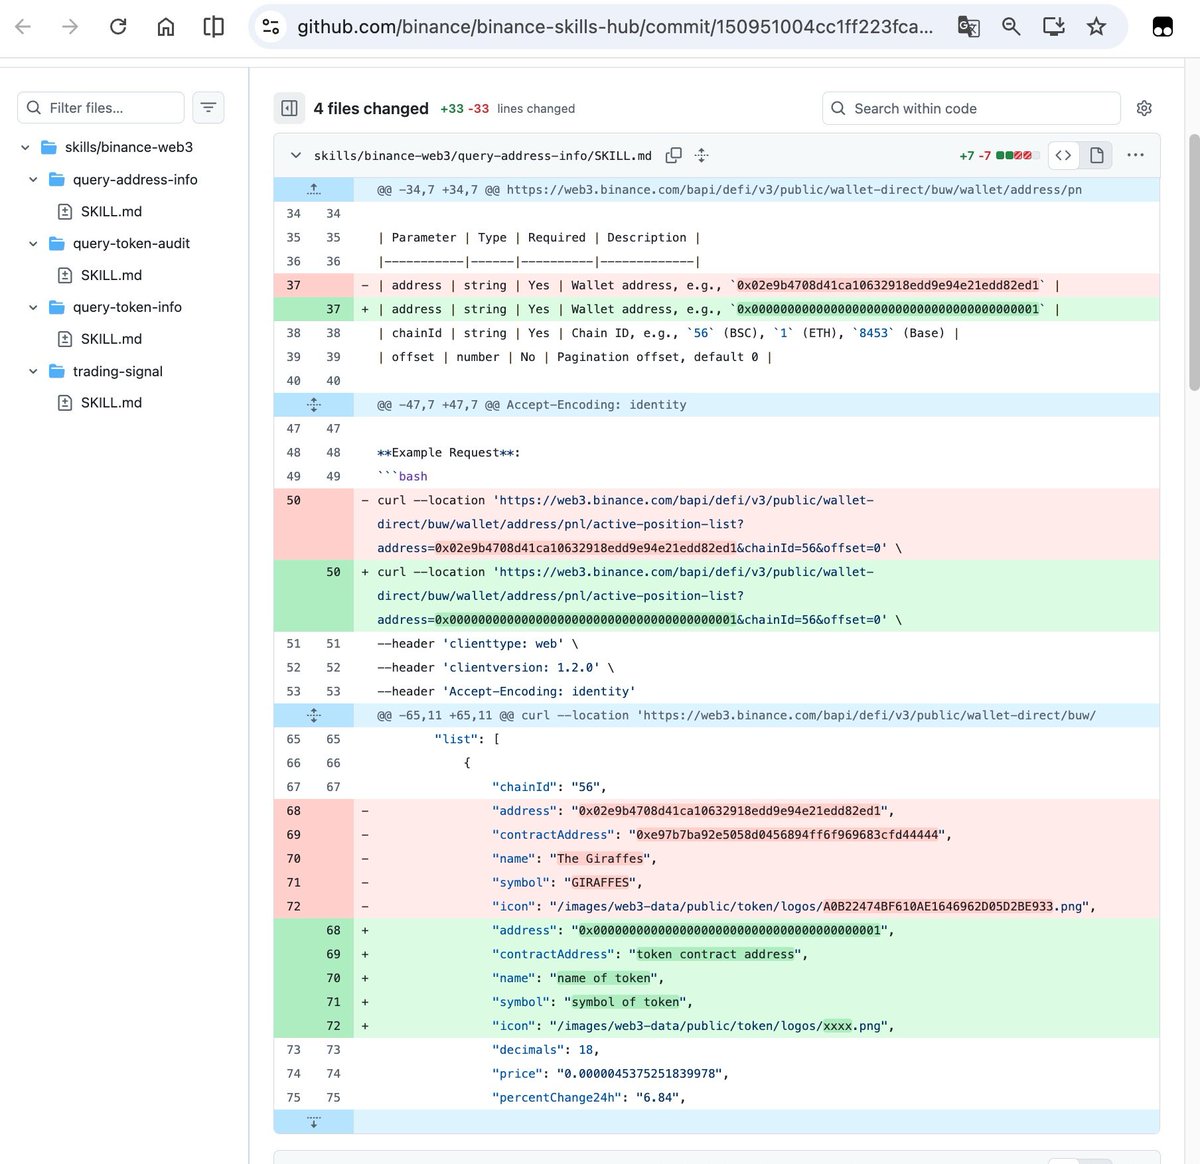Open diff view settings gear icon

pyautogui.click(x=1144, y=108)
